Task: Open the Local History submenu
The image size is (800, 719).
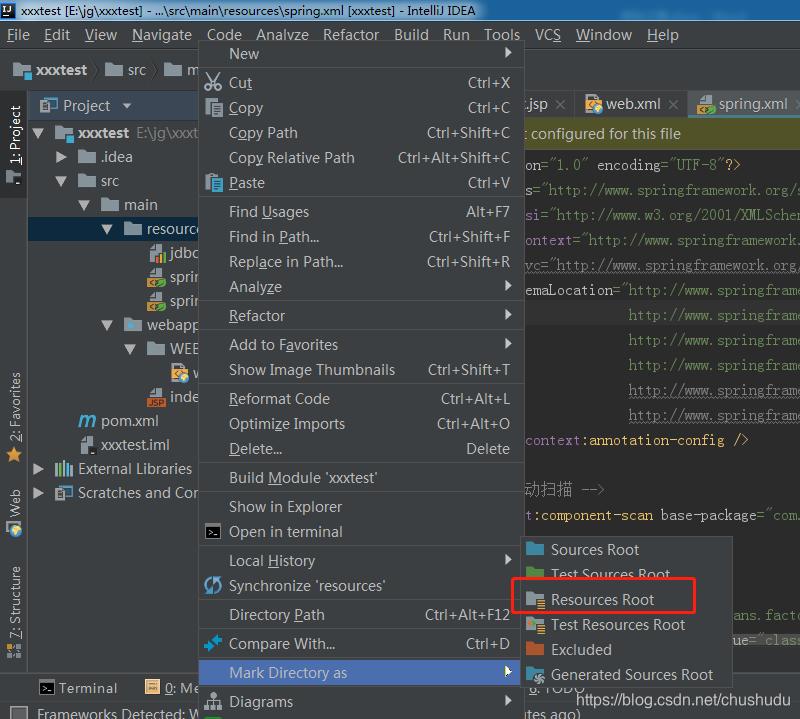Action: pos(361,561)
